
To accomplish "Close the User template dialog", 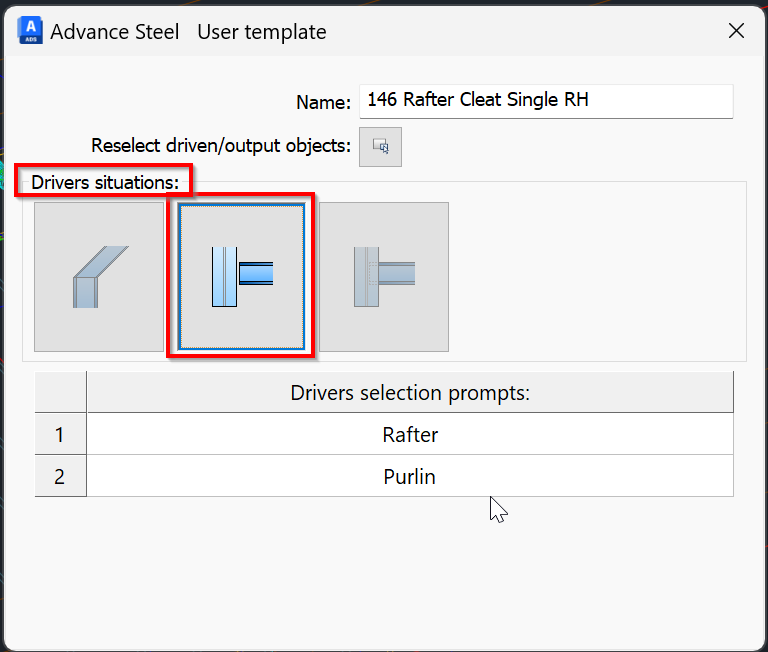I will point(736,31).
